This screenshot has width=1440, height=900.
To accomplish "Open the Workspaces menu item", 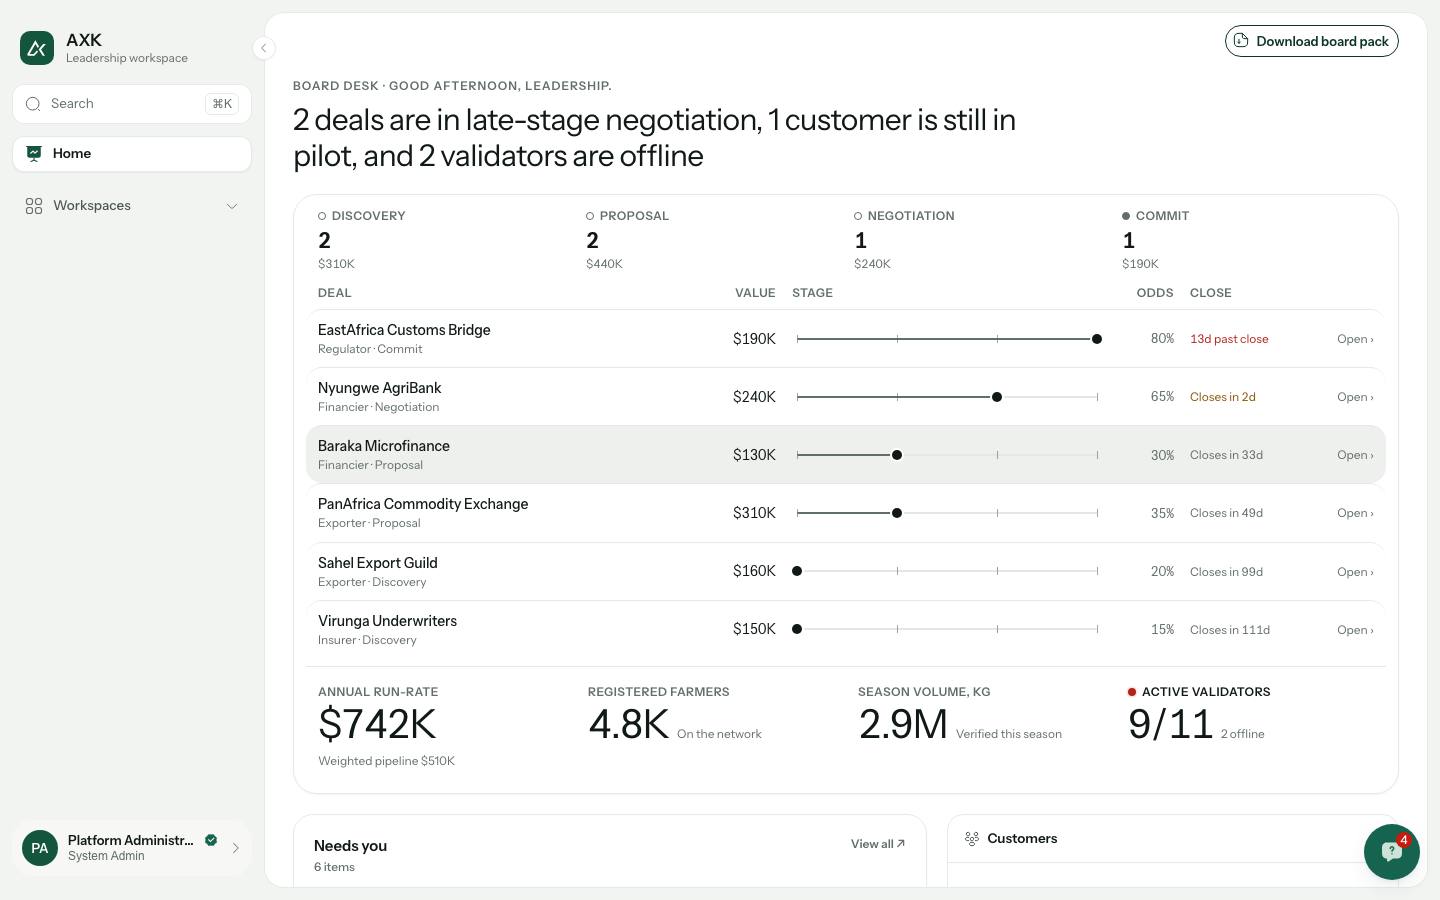I will [x=132, y=206].
